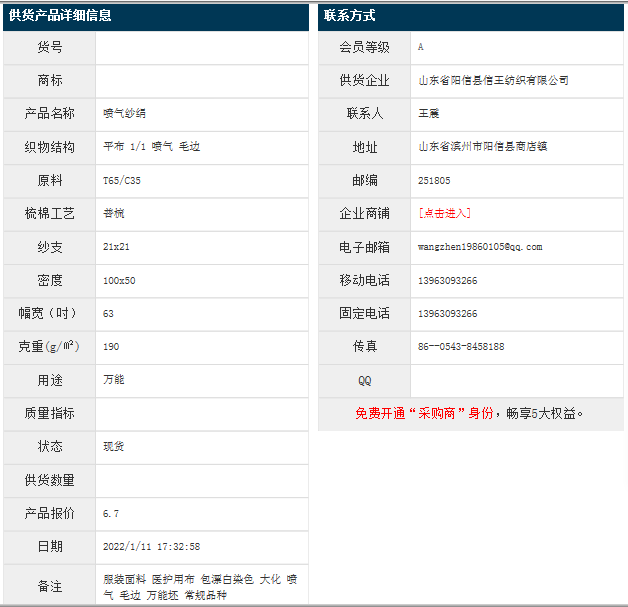
Task: Click the product name 喷气纱绢
Action: coord(125,113)
